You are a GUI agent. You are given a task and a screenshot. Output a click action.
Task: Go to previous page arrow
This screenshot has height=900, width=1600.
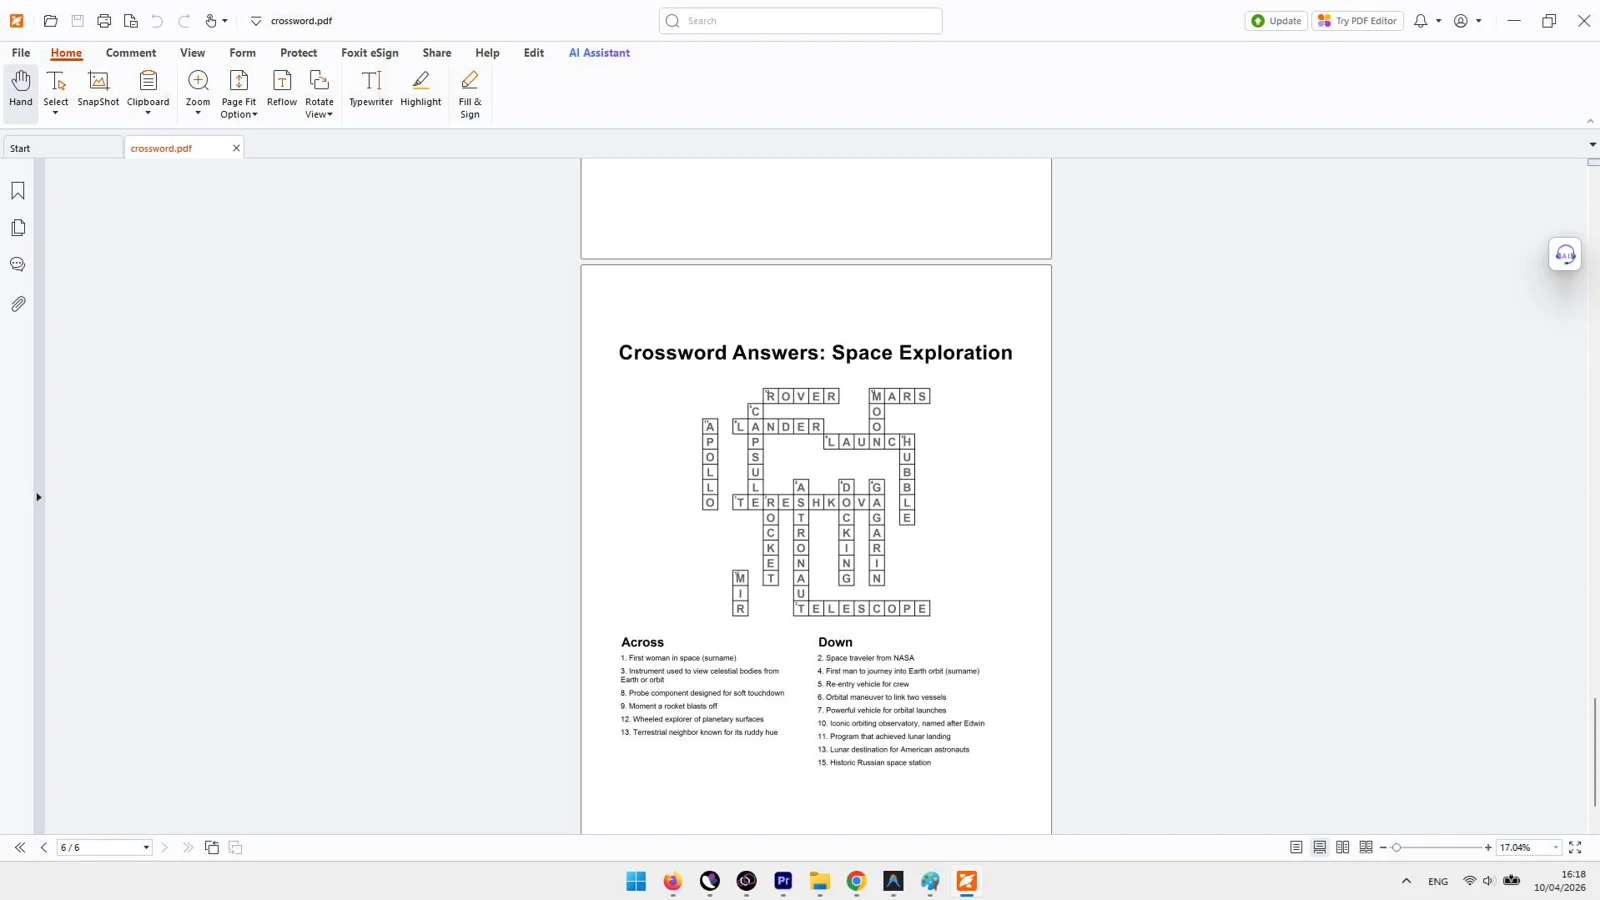[44, 848]
